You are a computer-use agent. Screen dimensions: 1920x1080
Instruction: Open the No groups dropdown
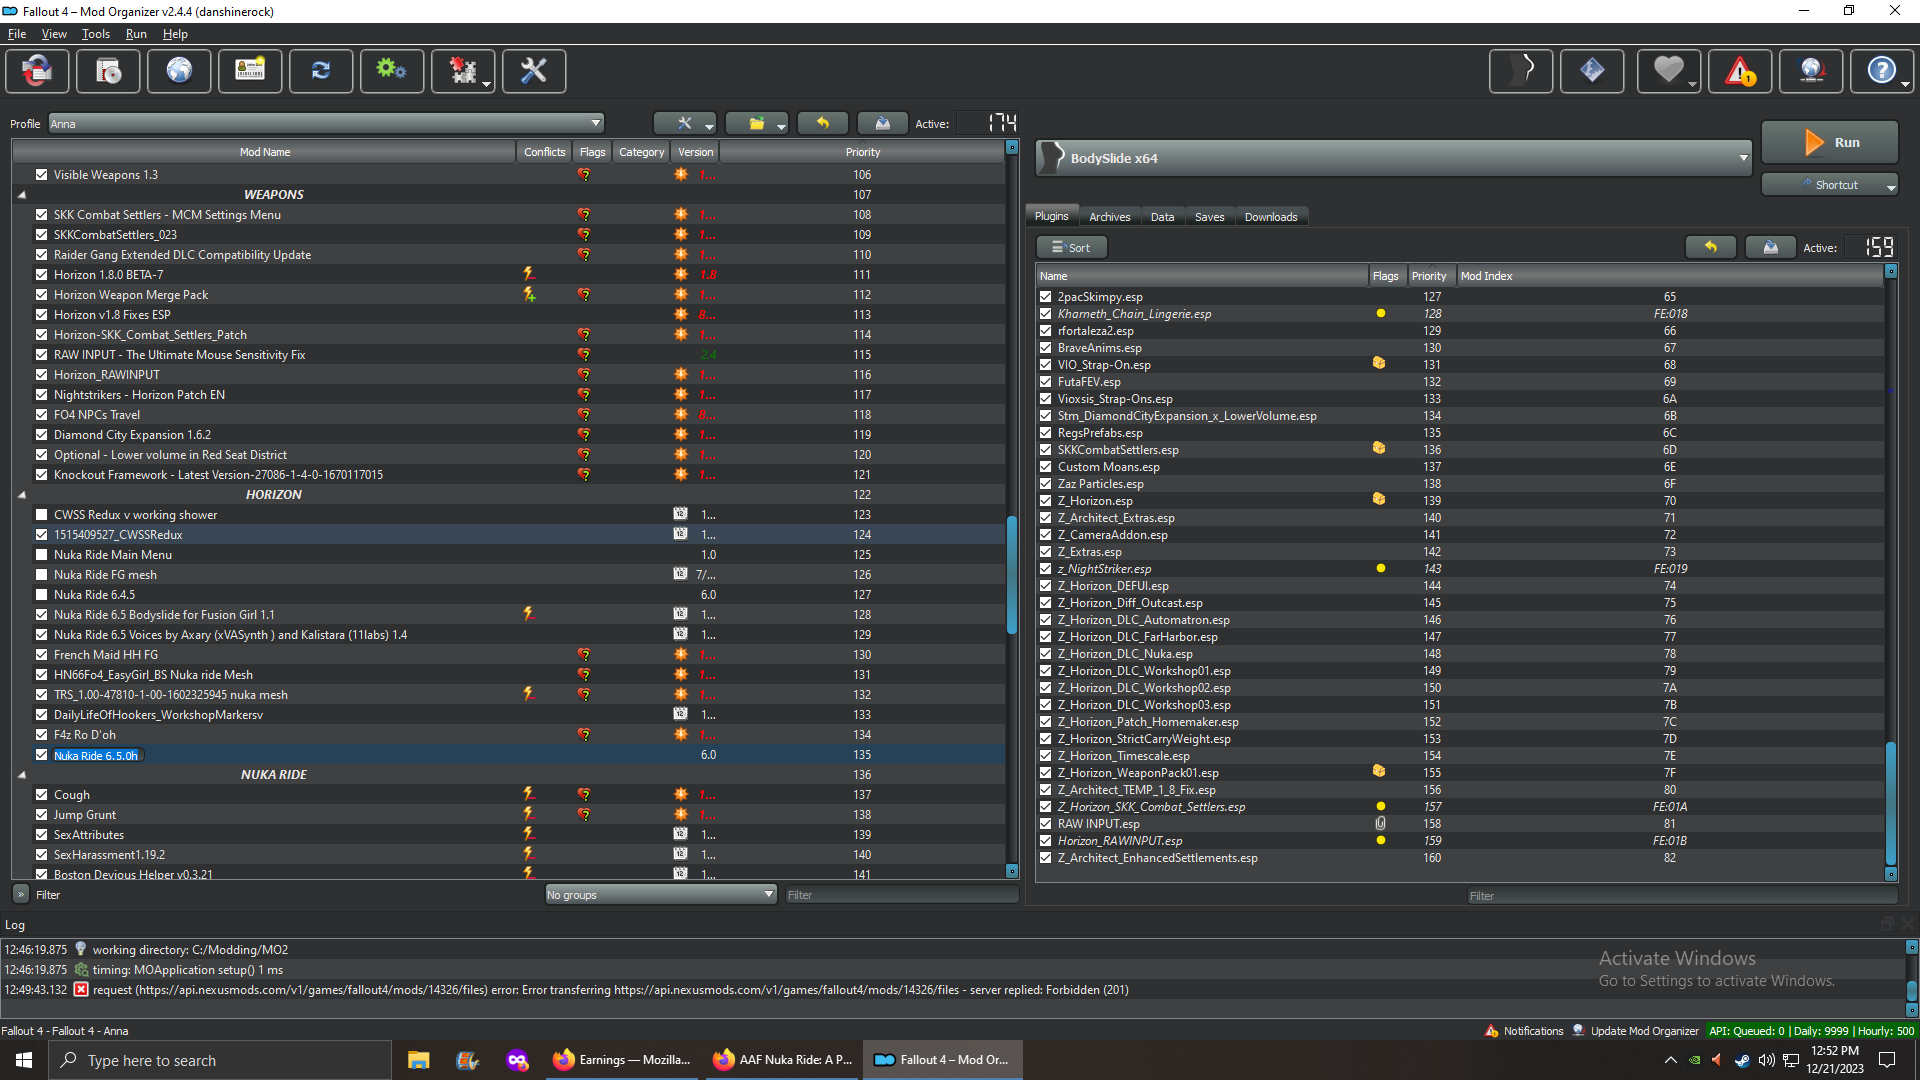coord(660,894)
